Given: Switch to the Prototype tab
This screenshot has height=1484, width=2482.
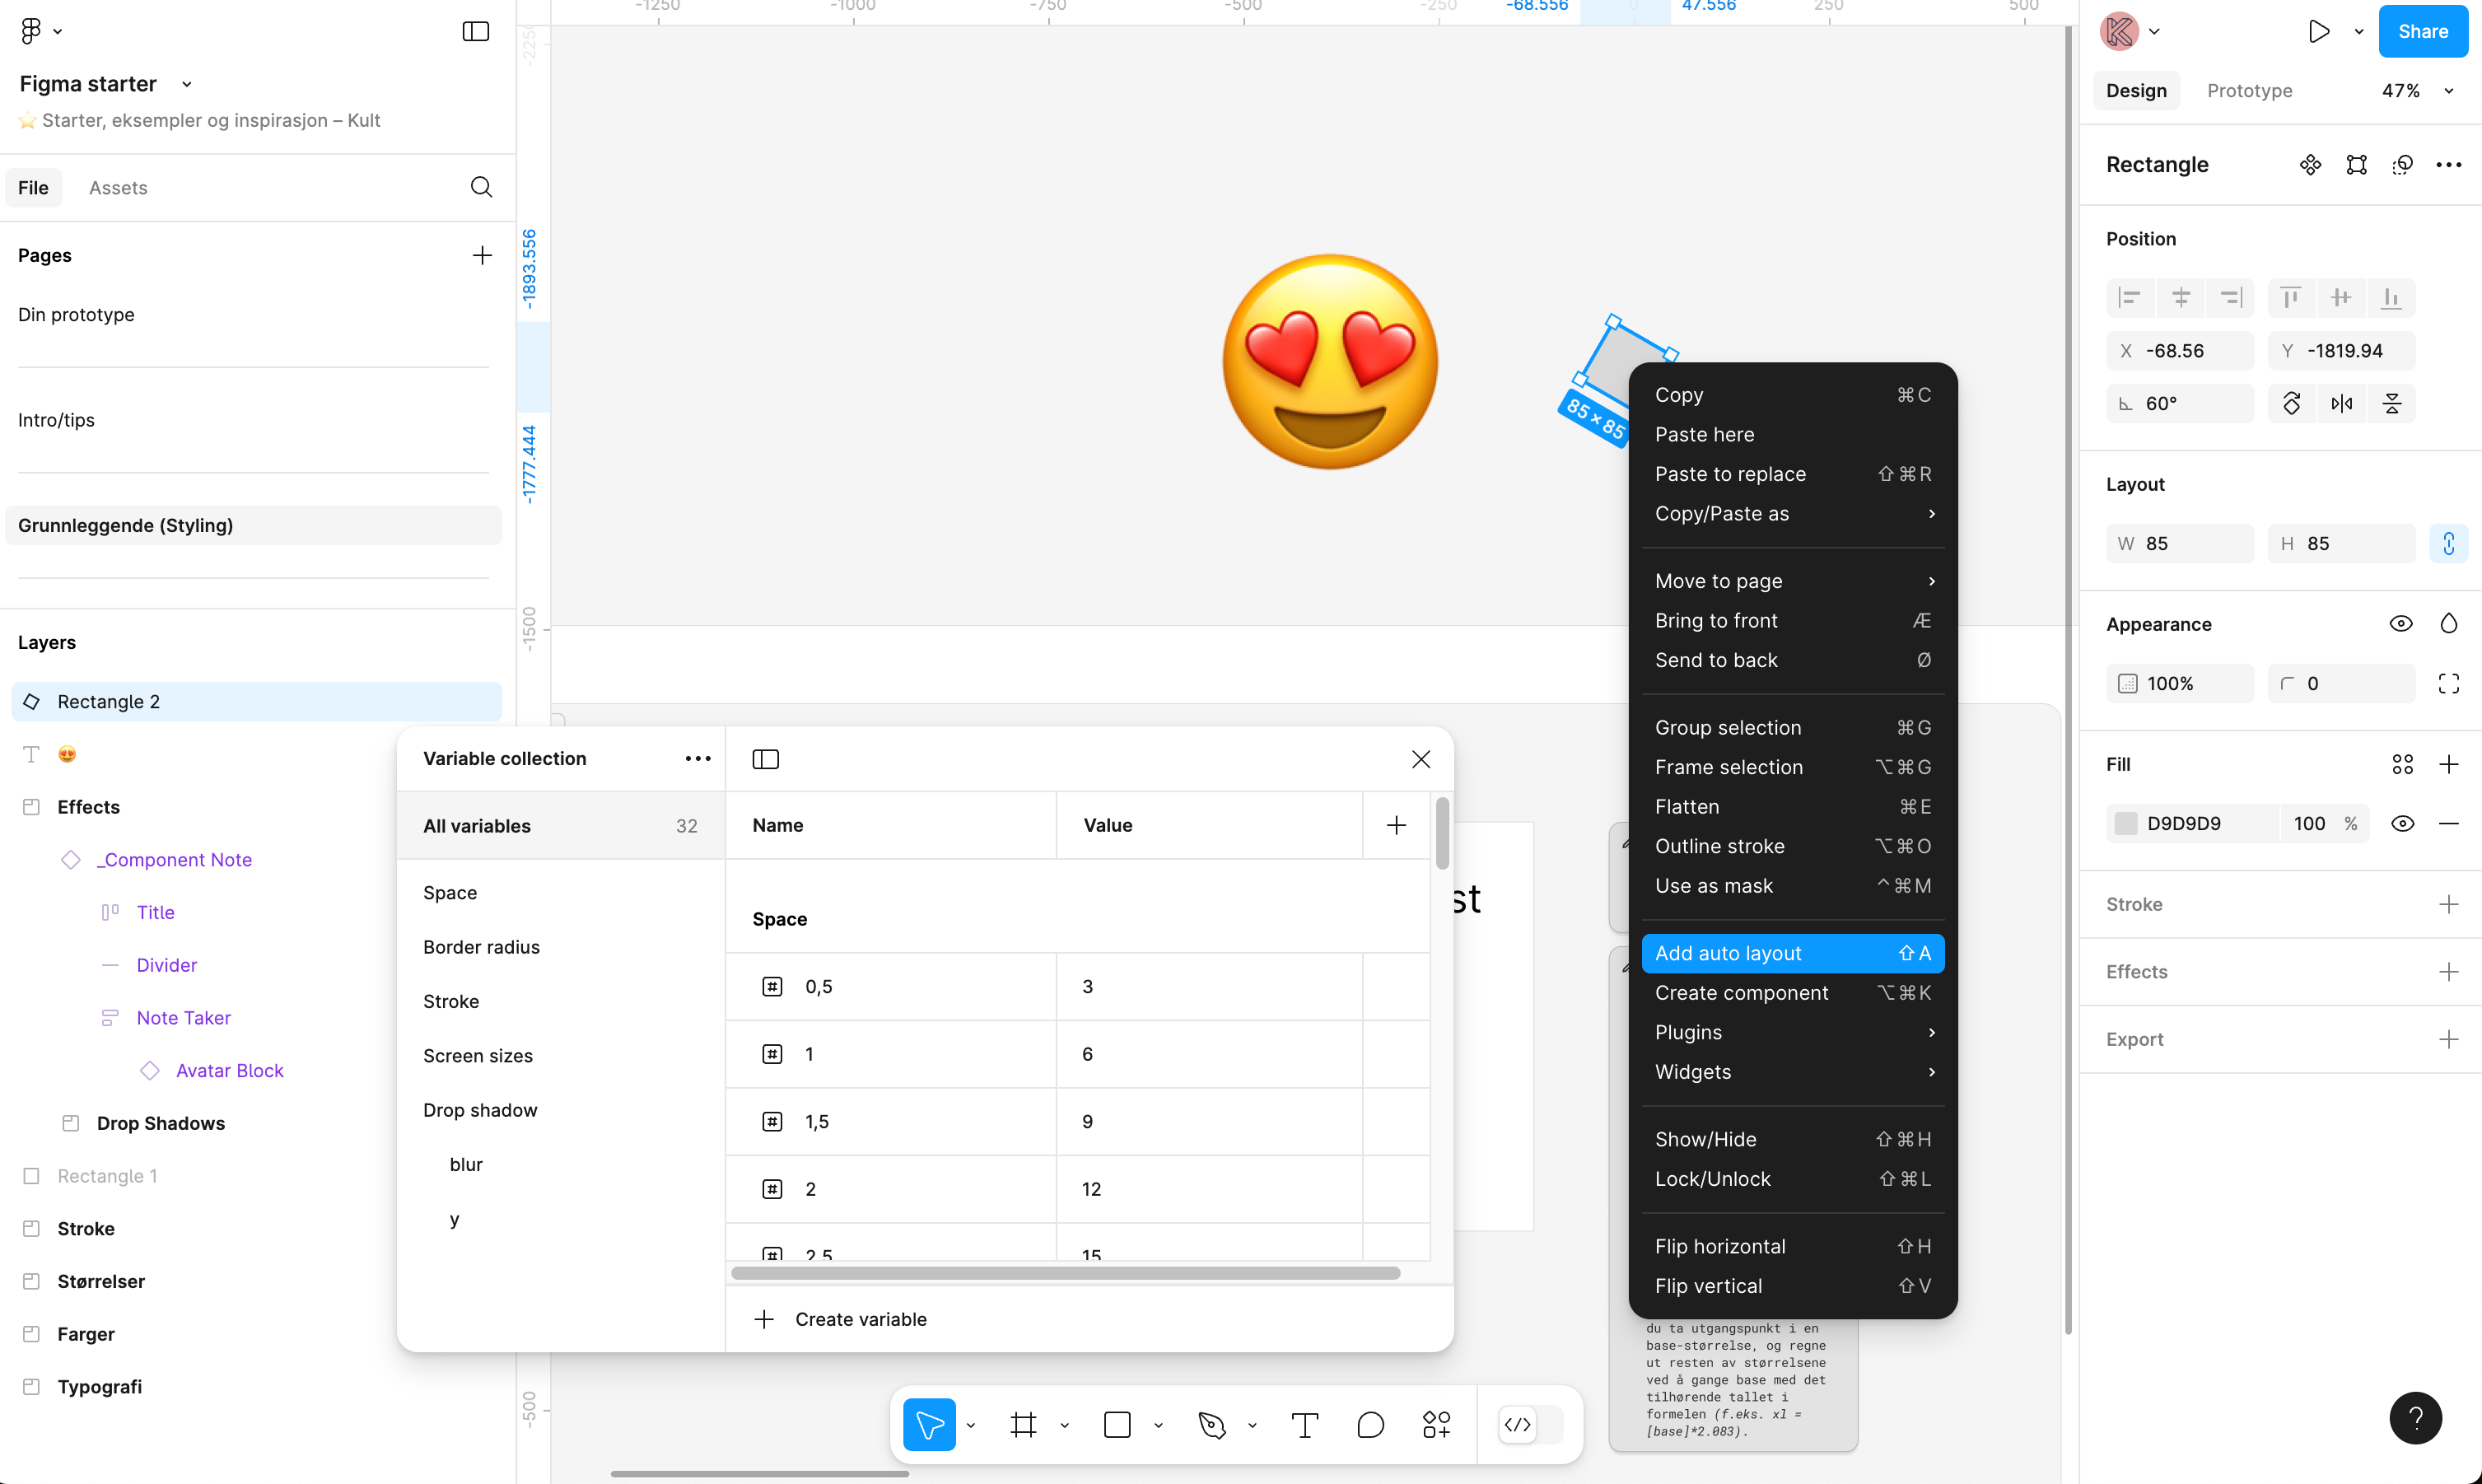Looking at the screenshot, I should click(x=2249, y=90).
